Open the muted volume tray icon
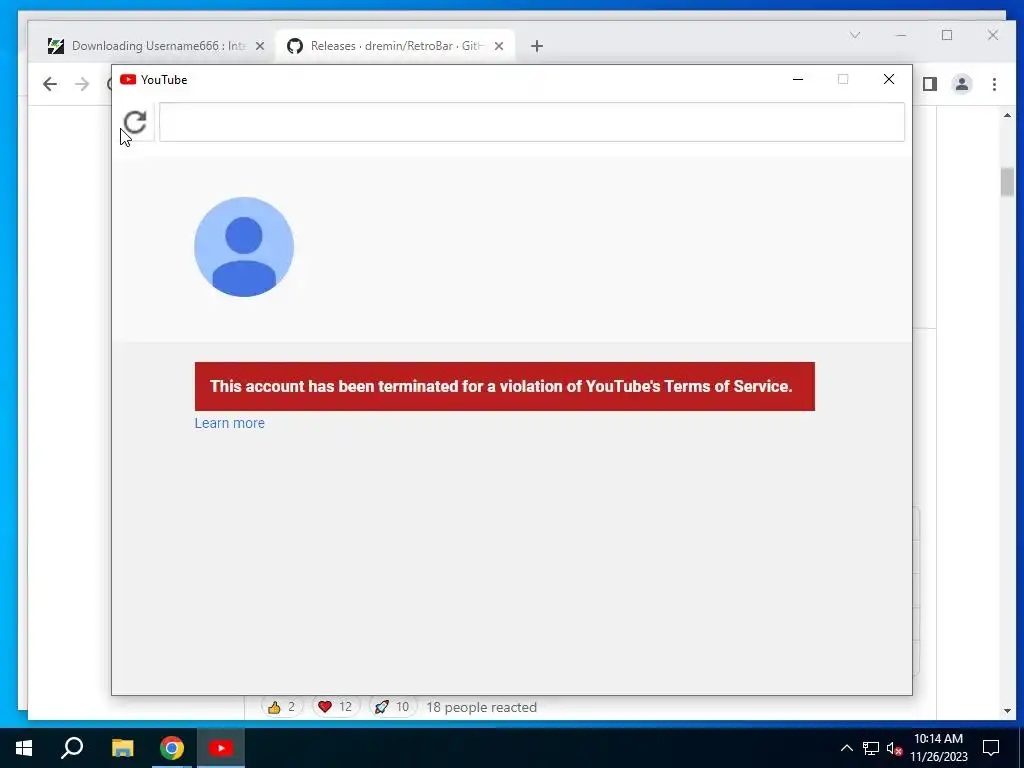This screenshot has width=1024, height=768. point(895,748)
